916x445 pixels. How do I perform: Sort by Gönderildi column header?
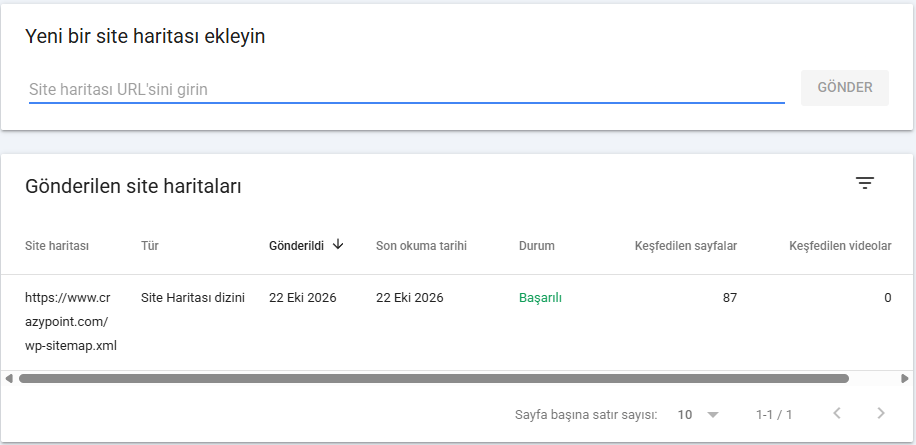pos(296,246)
